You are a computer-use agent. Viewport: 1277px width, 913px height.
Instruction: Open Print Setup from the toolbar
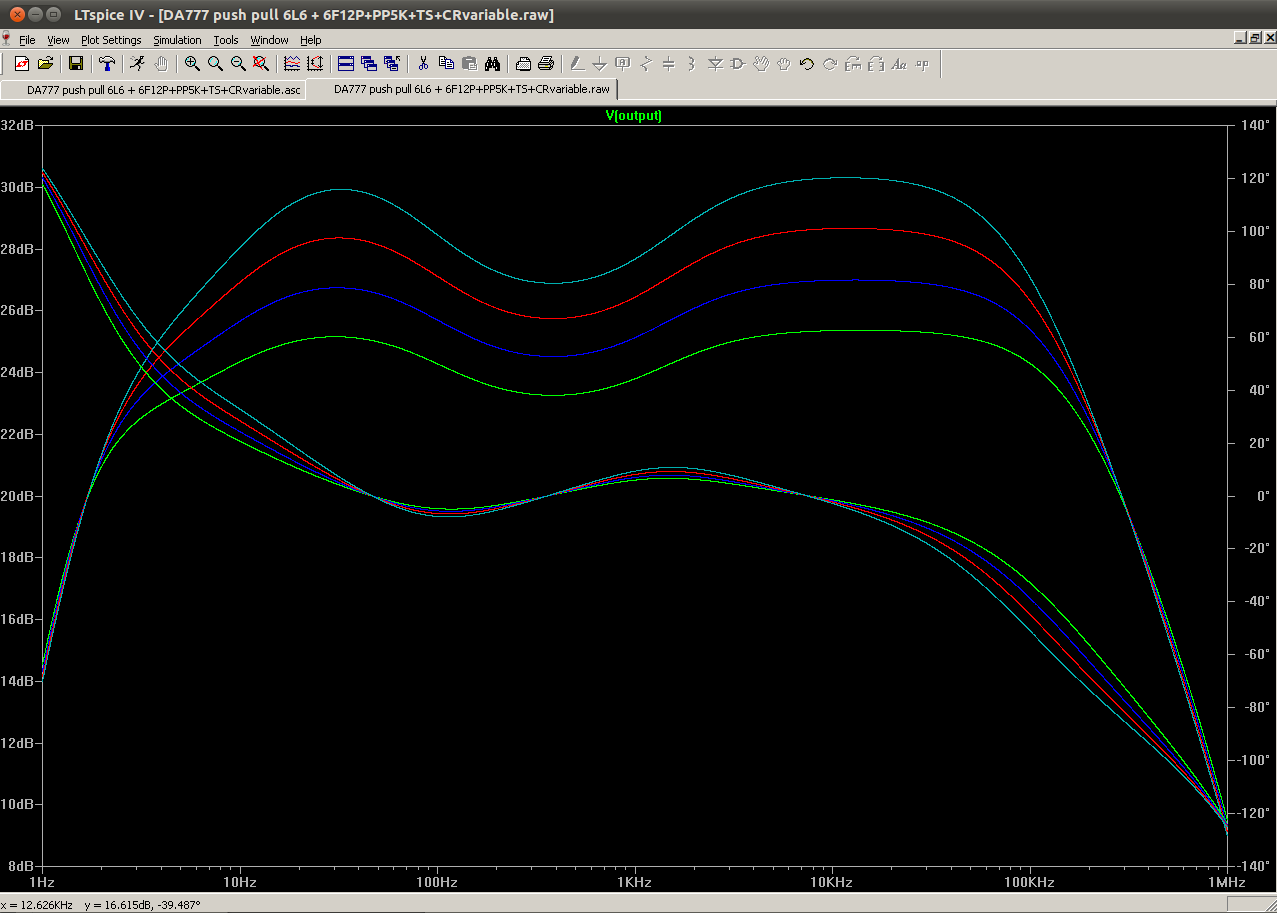(x=523, y=64)
